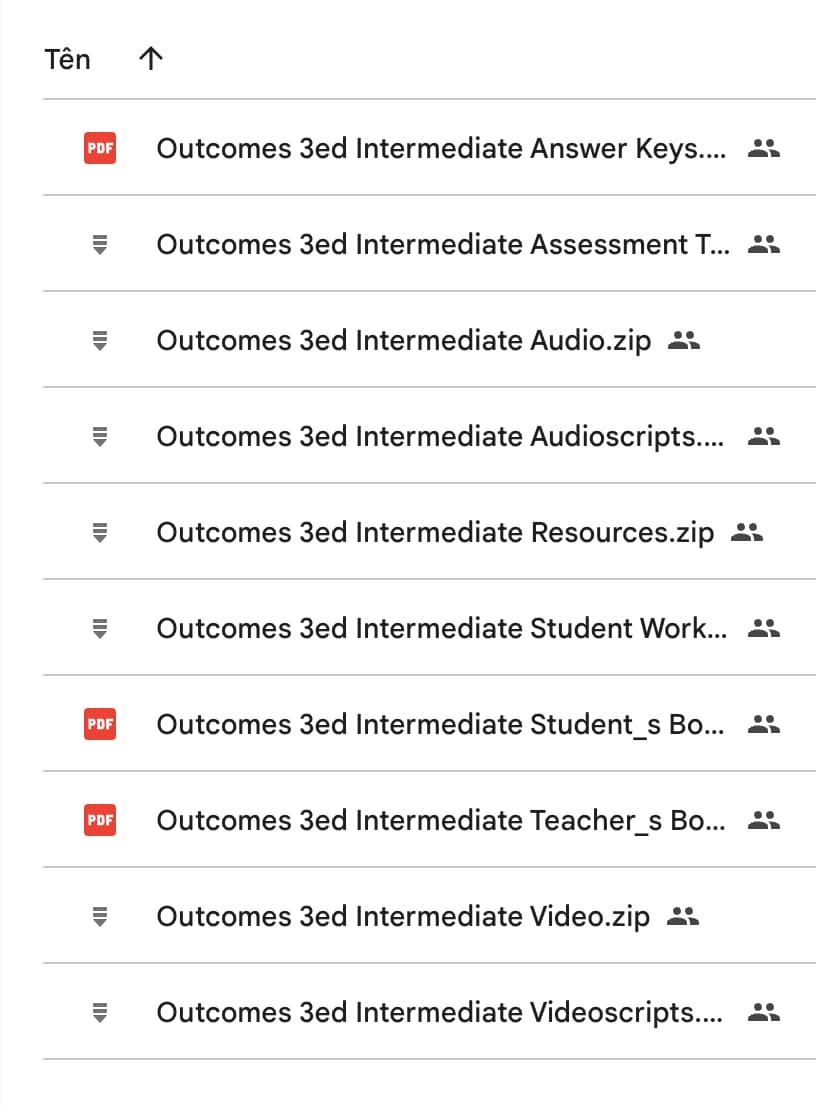Select "Outcomes 3ed Intermediate Videoscripts...." file name
Image resolution: width=816 pixels, height=1108 pixels.
(x=439, y=1013)
